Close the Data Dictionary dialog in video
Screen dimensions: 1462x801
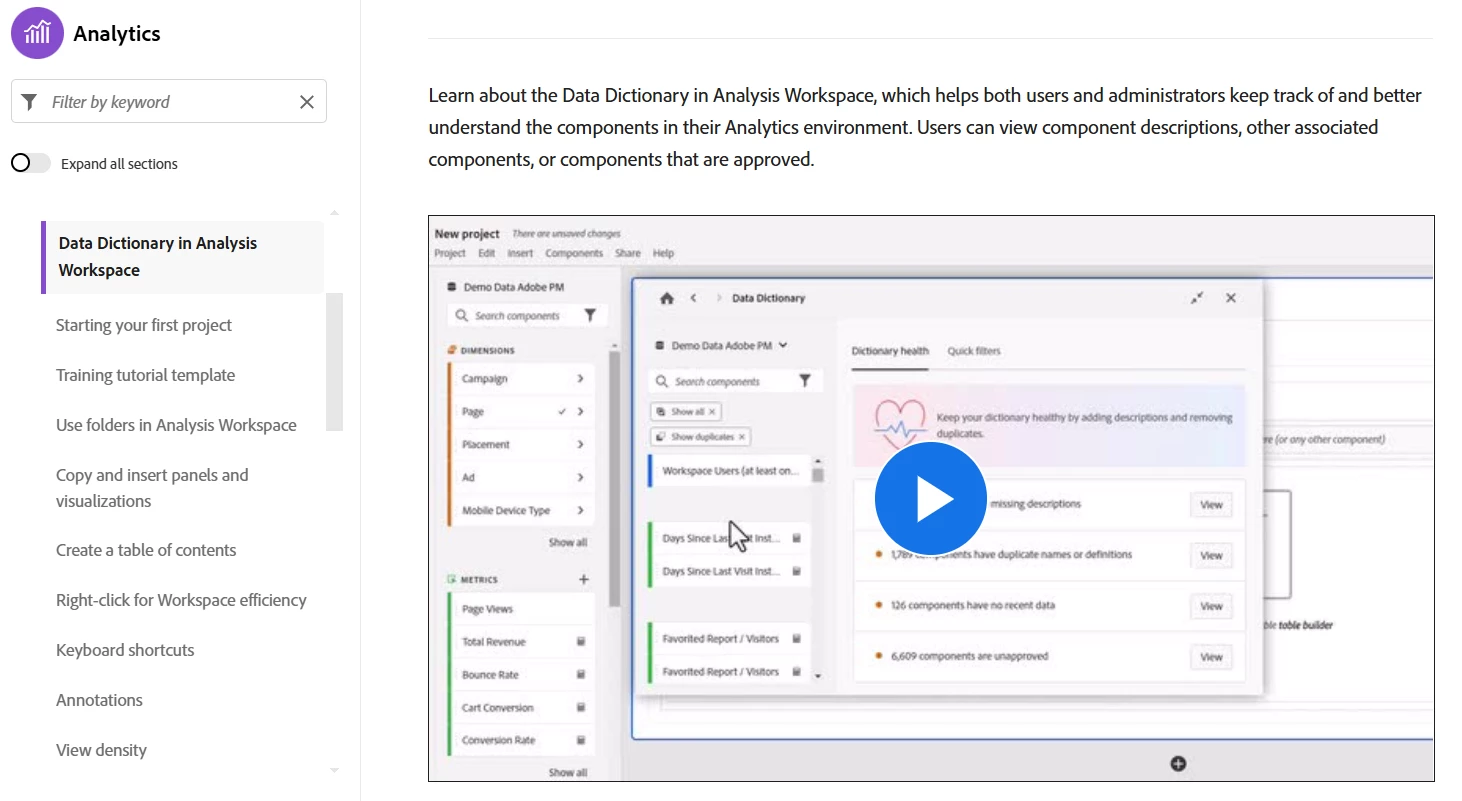click(1231, 298)
